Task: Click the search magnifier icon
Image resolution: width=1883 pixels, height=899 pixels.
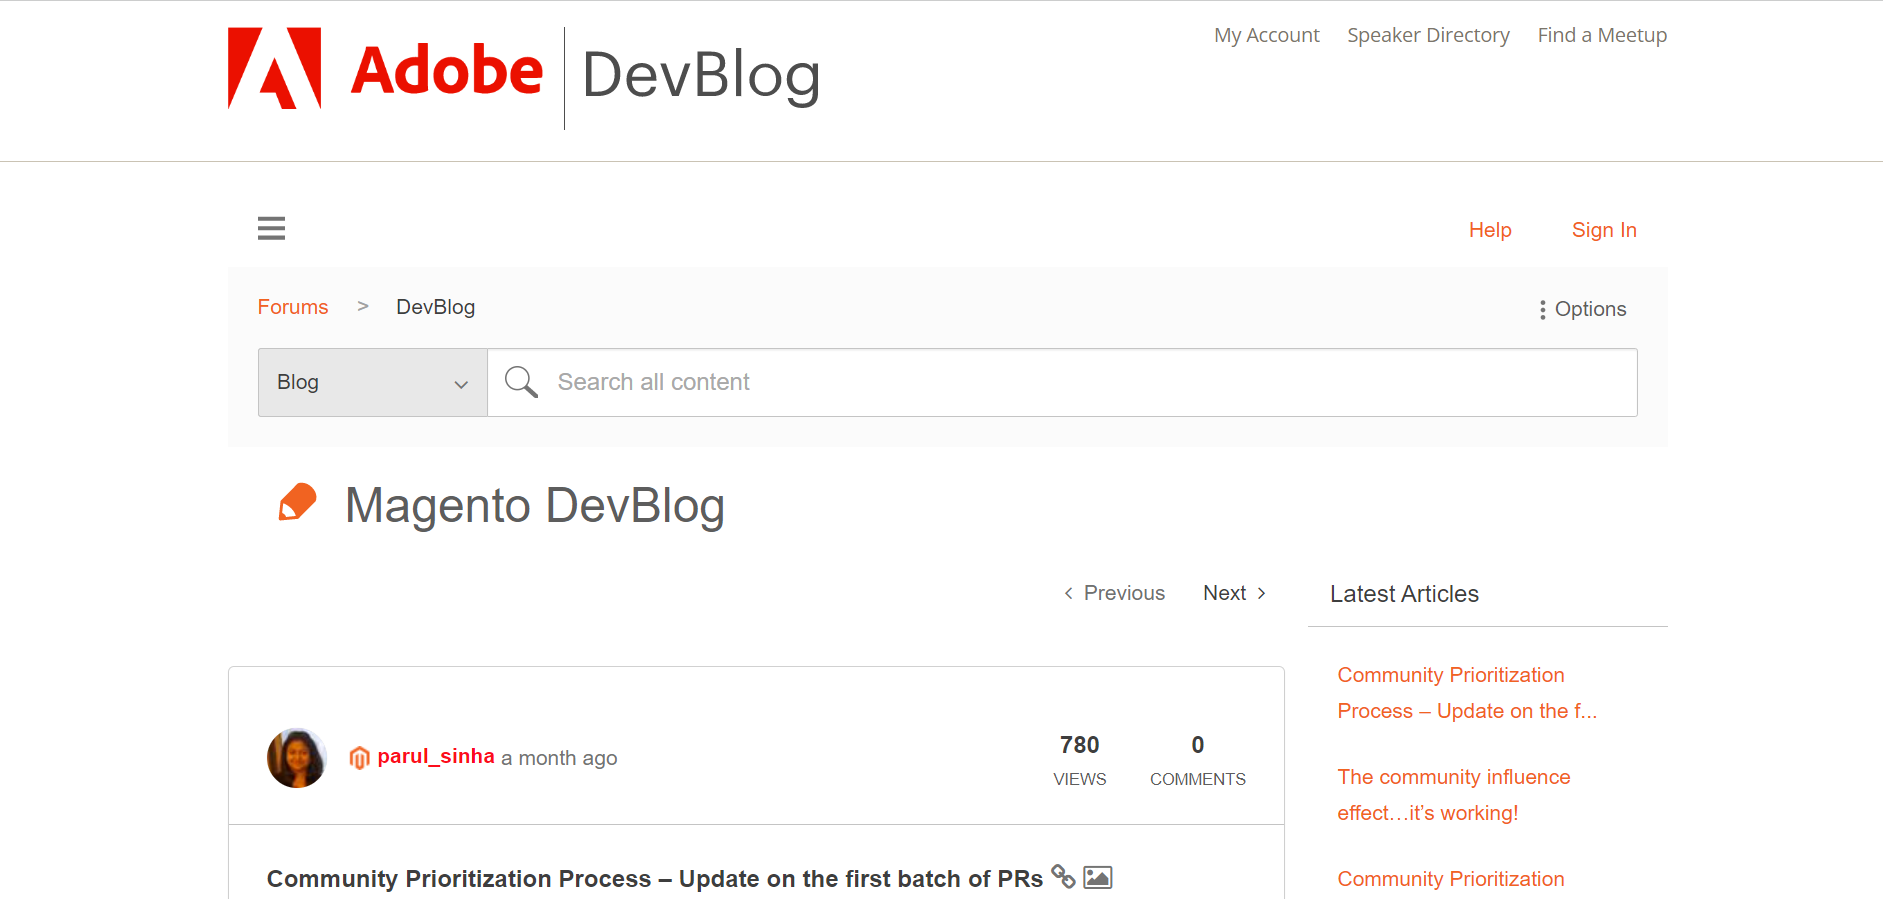Action: 520,382
